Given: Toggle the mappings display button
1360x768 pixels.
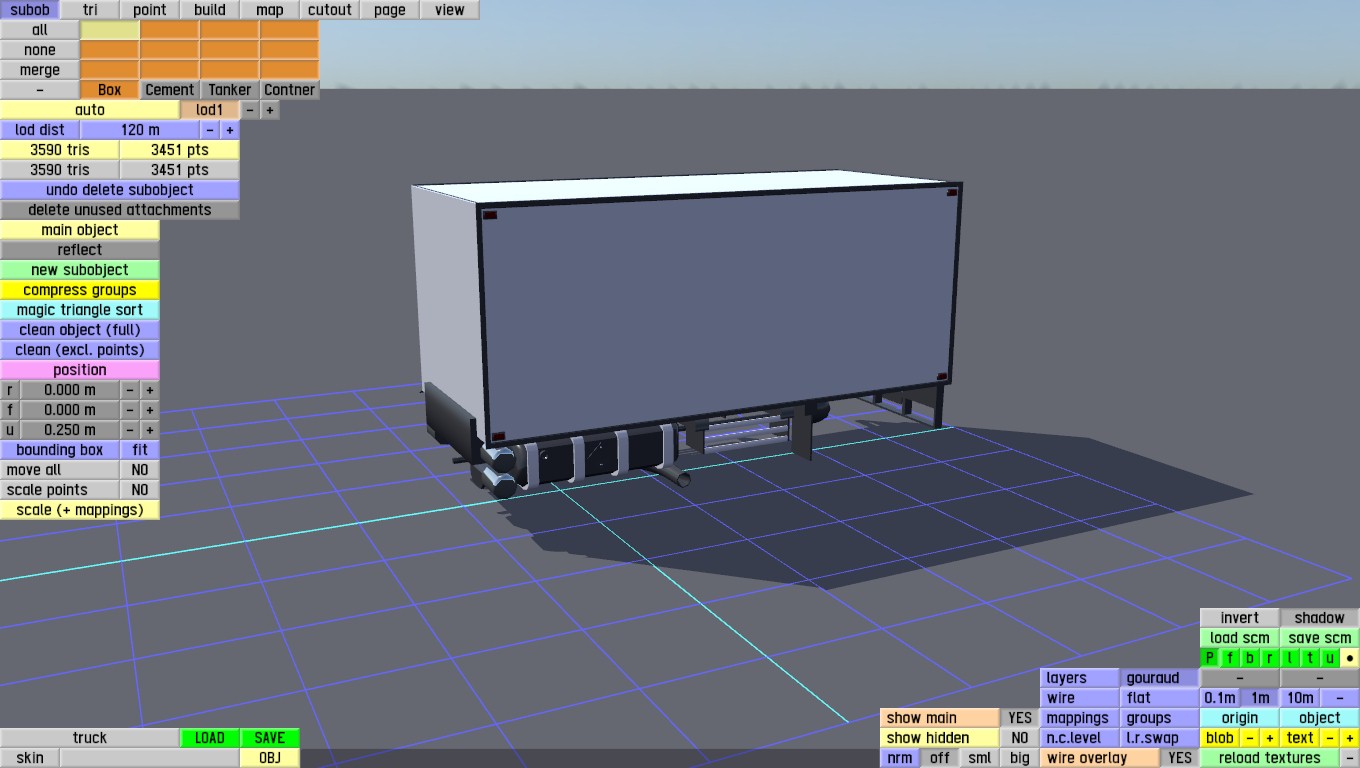Looking at the screenshot, I should click(x=1080, y=718).
